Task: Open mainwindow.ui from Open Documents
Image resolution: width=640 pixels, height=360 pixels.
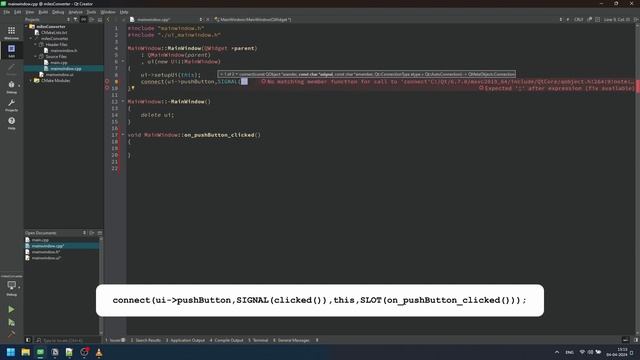Action: [x=46, y=258]
